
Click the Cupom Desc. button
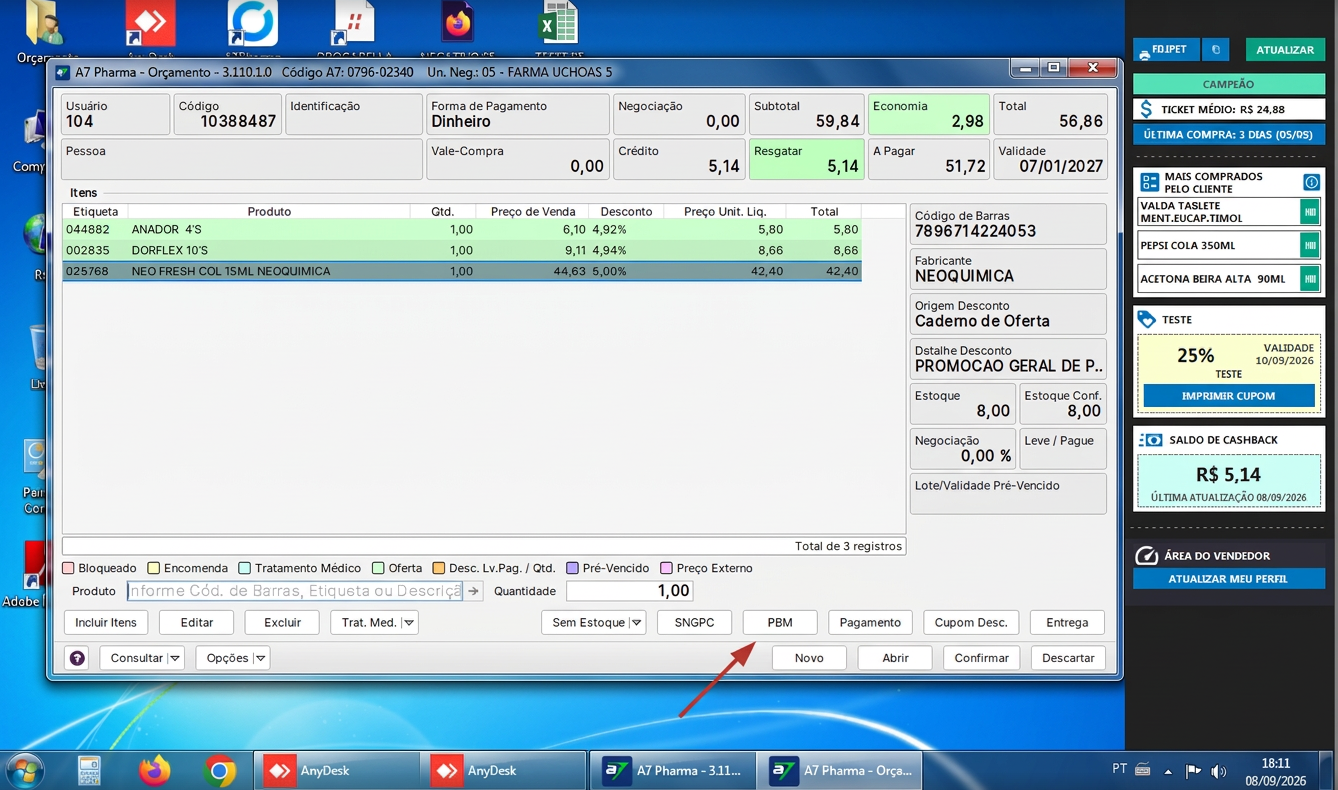pyautogui.click(x=971, y=622)
